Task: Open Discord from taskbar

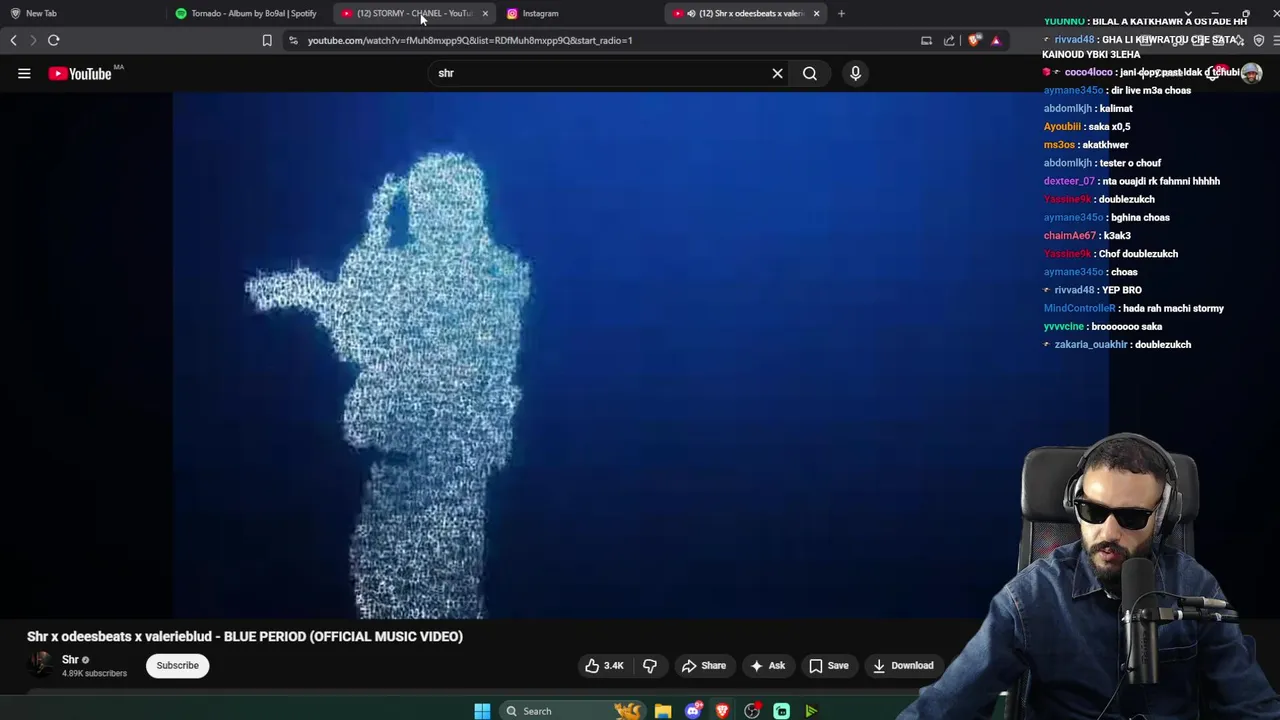Action: click(x=693, y=711)
